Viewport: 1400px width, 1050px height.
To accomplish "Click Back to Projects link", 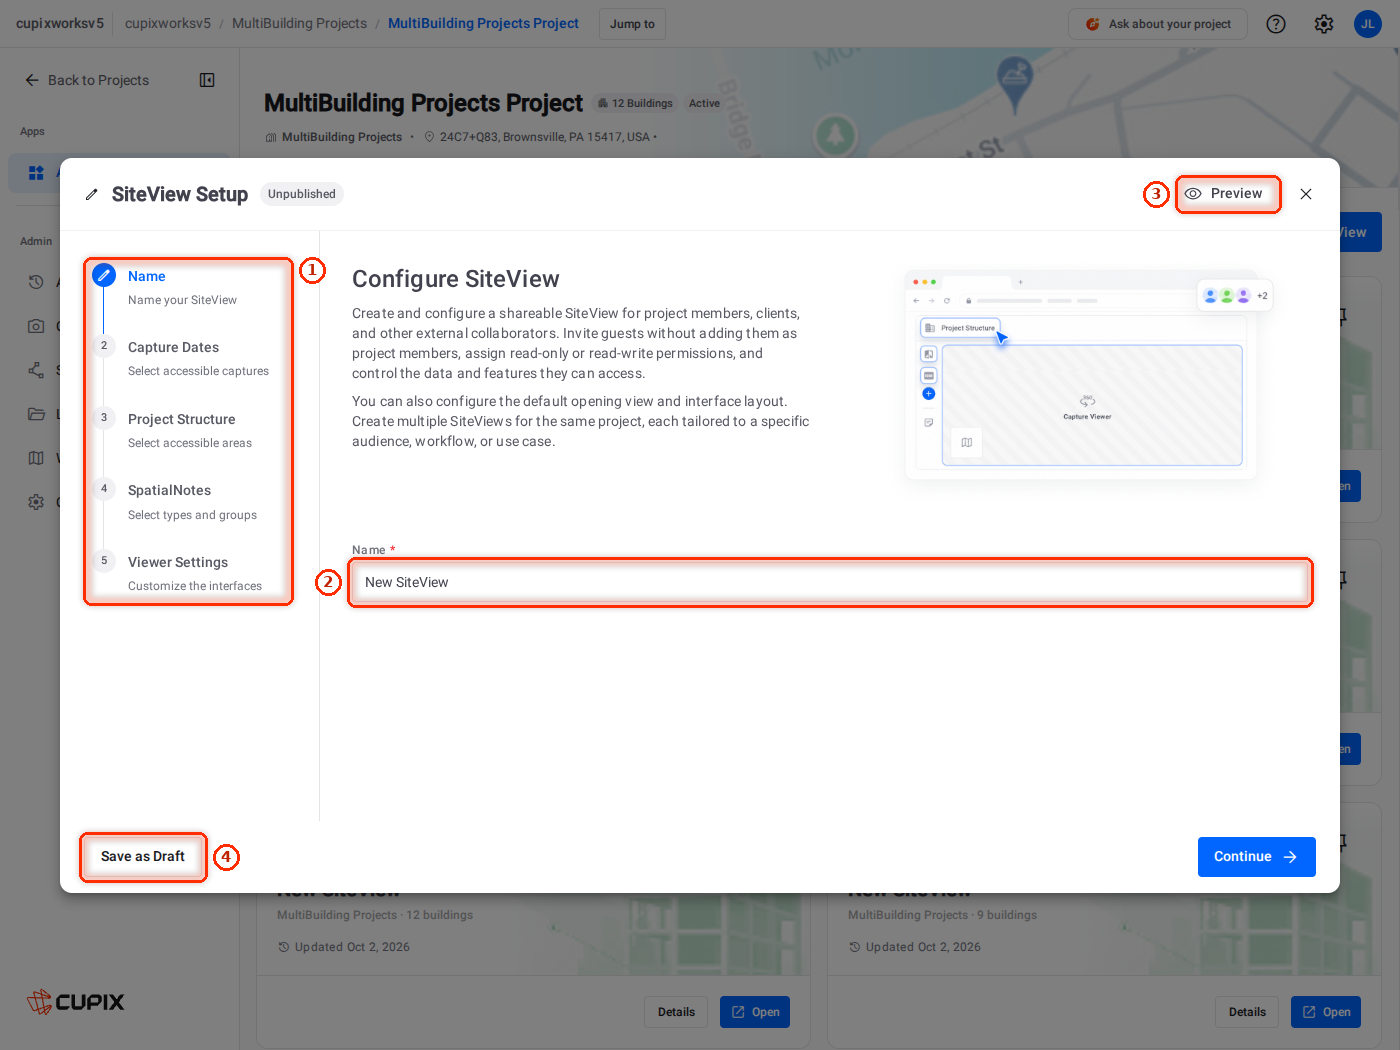I will coord(87,80).
